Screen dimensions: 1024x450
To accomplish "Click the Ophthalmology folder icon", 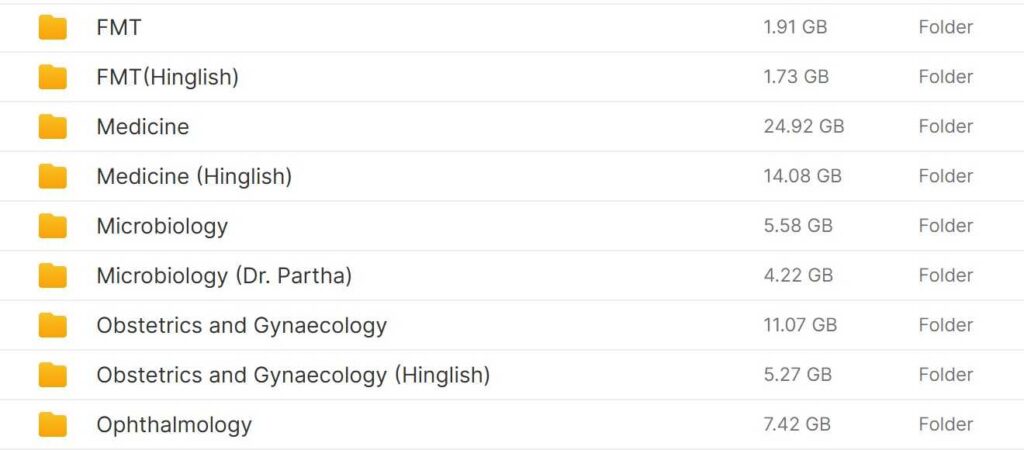I will [x=52, y=425].
